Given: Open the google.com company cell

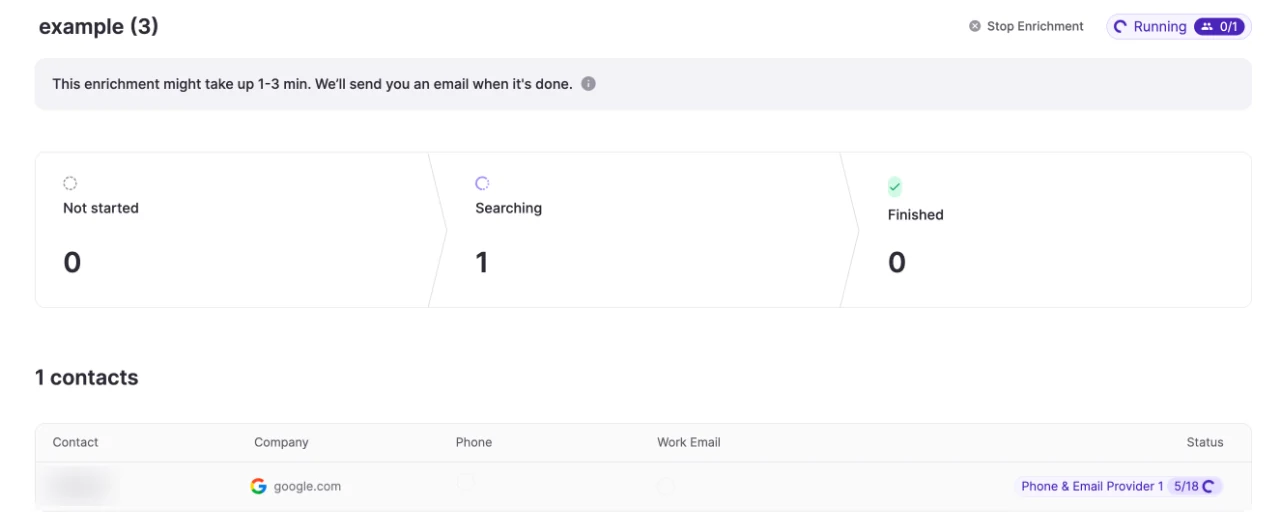Looking at the screenshot, I should click(x=295, y=486).
